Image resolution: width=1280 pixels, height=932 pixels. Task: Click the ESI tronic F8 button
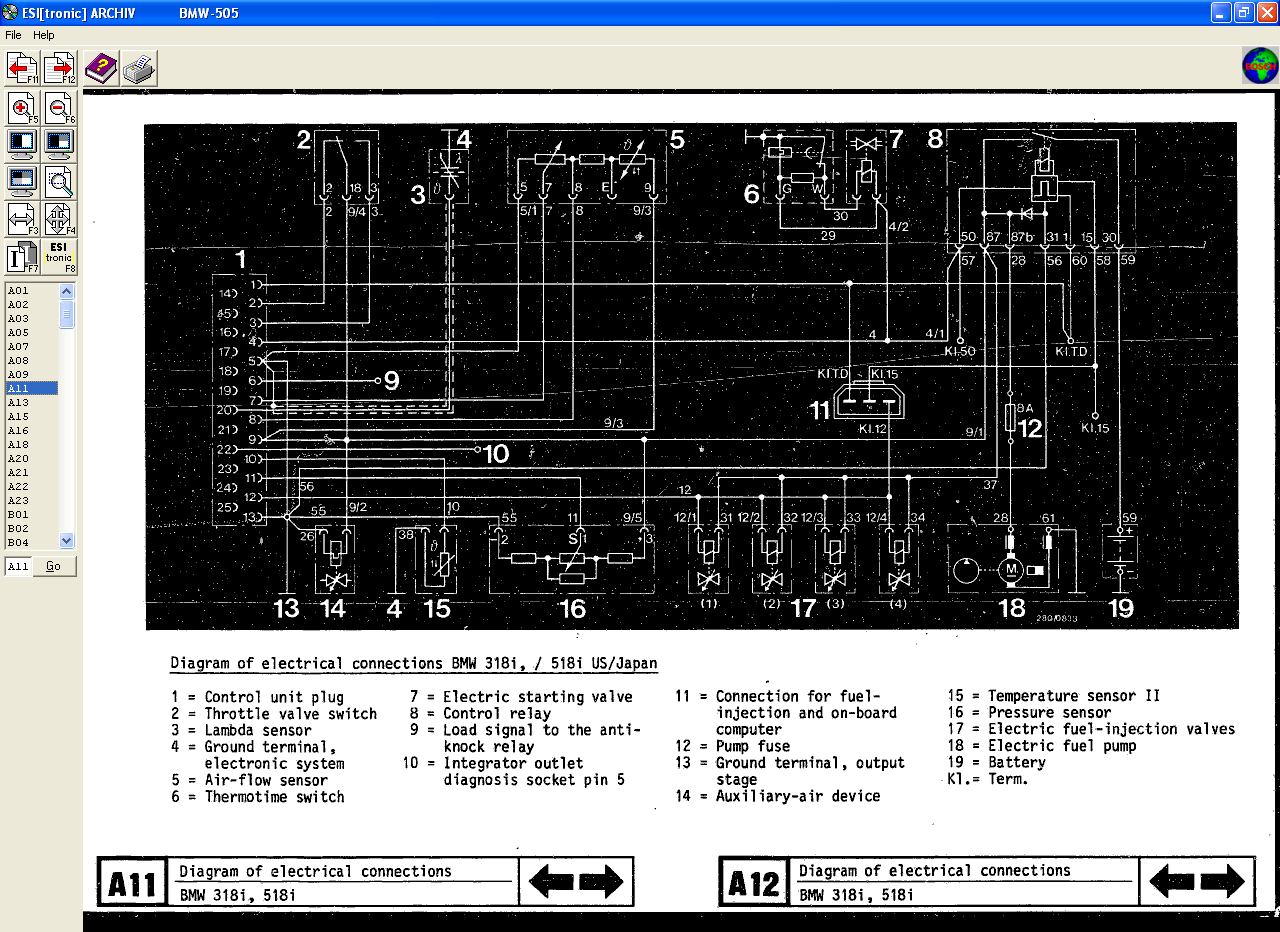(x=60, y=257)
